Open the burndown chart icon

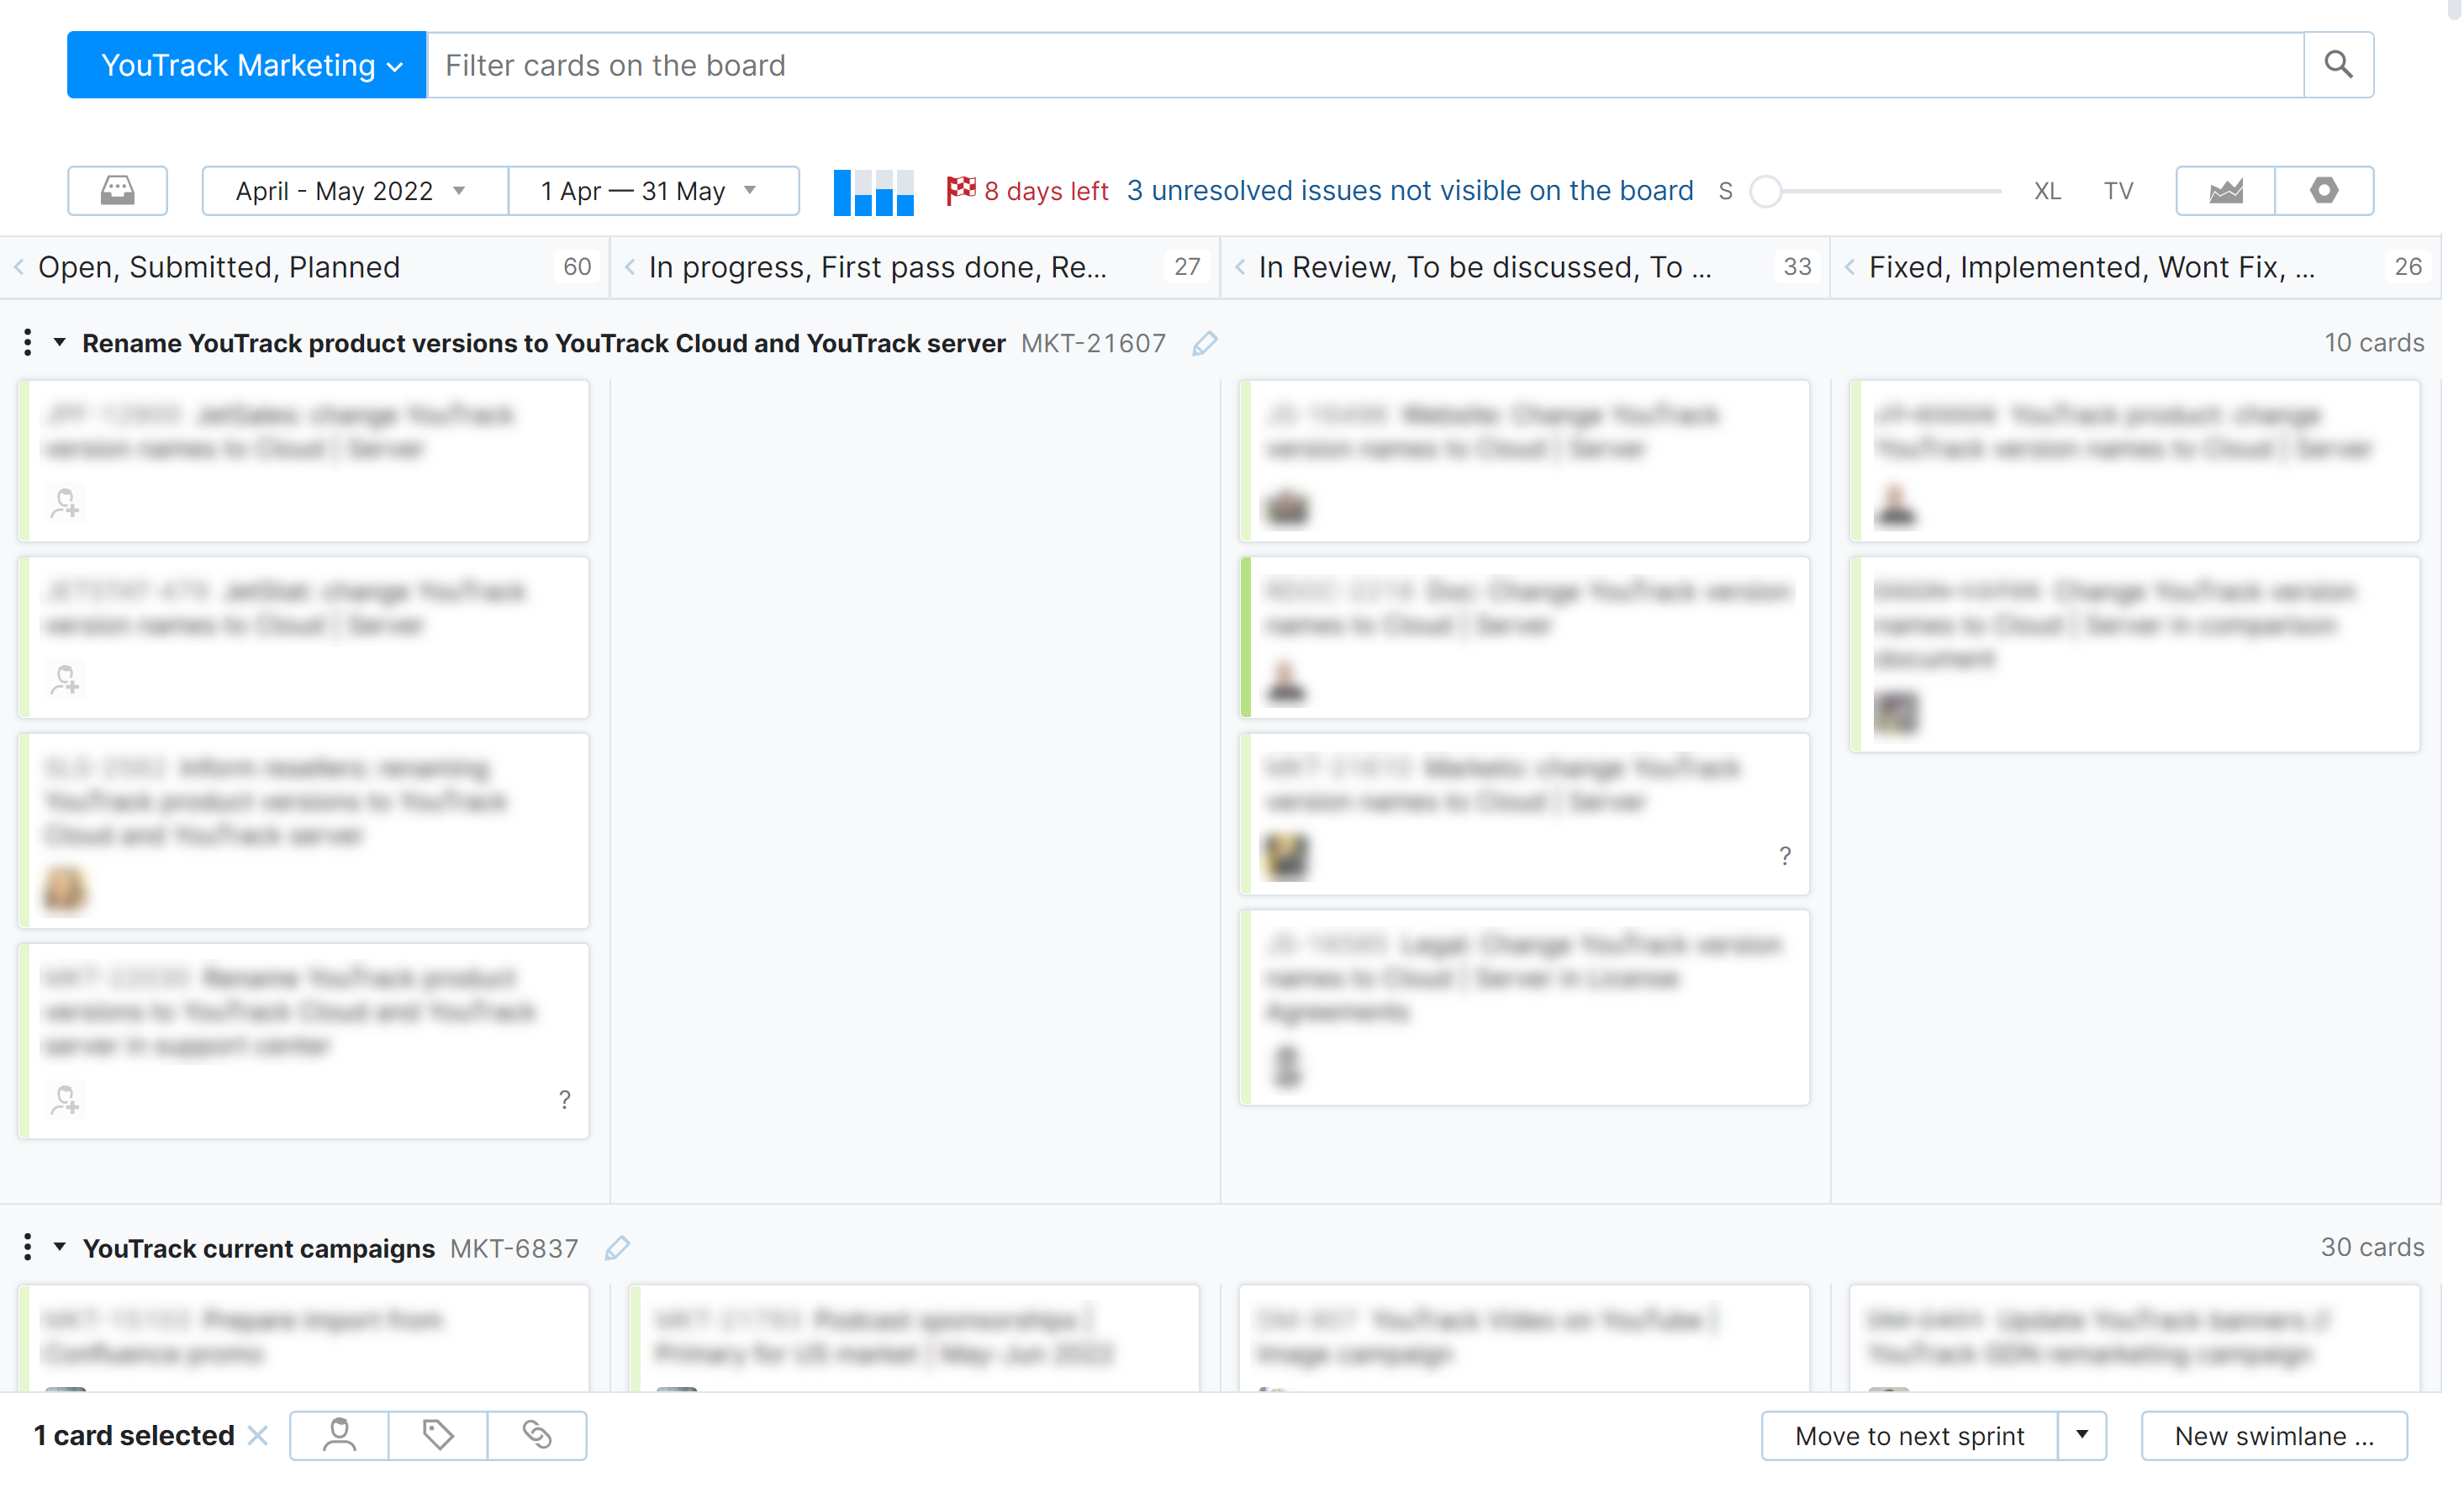click(2226, 190)
